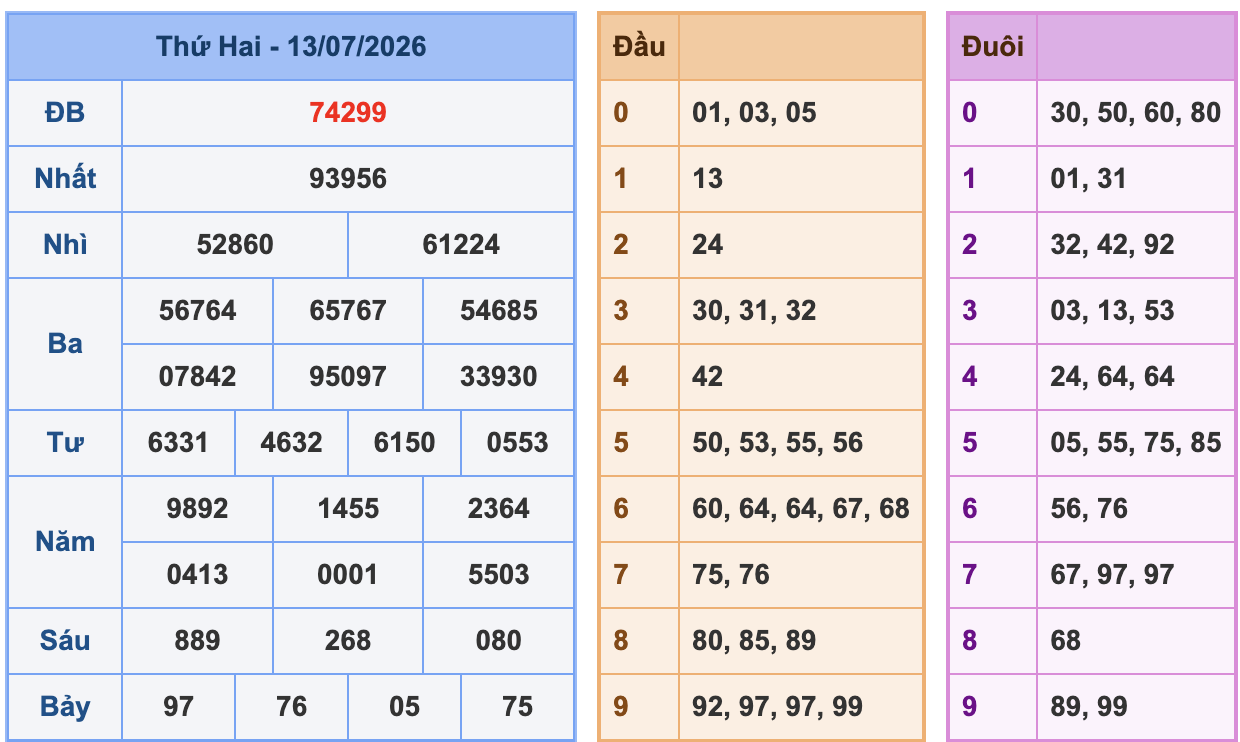Select fourth prize number 4632
Image resolution: width=1240 pixels, height=742 pixels.
(291, 443)
